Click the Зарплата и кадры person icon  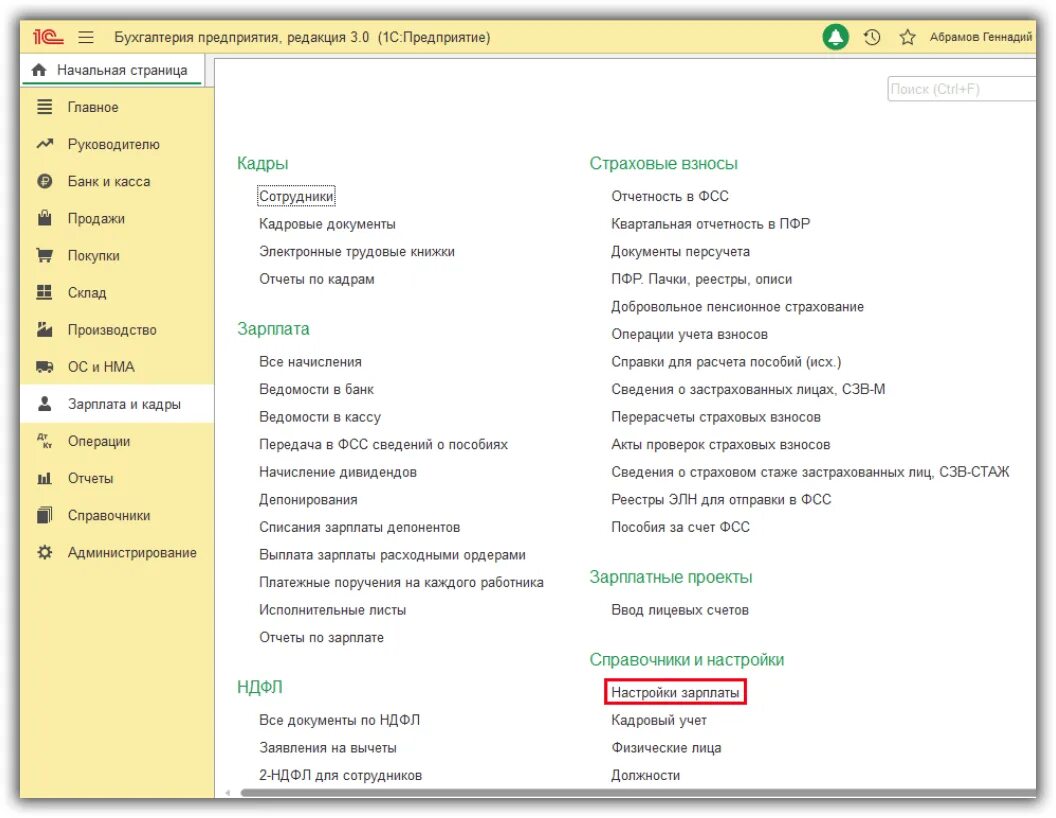tap(44, 404)
